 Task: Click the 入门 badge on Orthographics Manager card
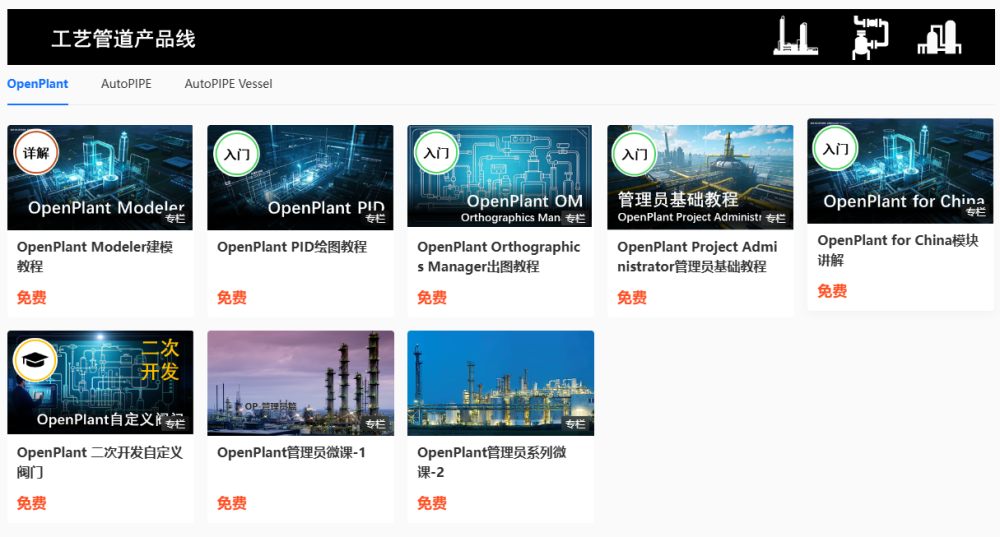436,153
